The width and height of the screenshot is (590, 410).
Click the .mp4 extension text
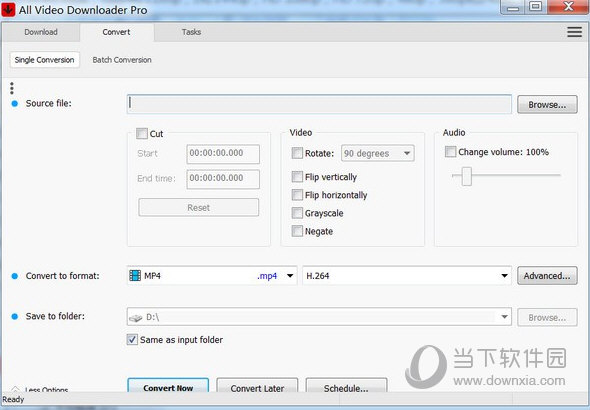coord(267,276)
